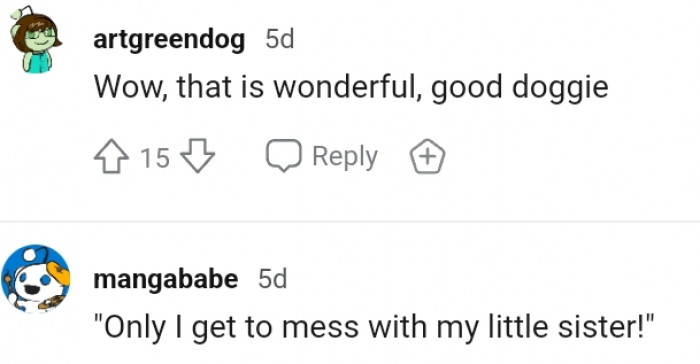Visit artgreendog's profile via username
The height and width of the screenshot is (364, 700).
tap(169, 40)
